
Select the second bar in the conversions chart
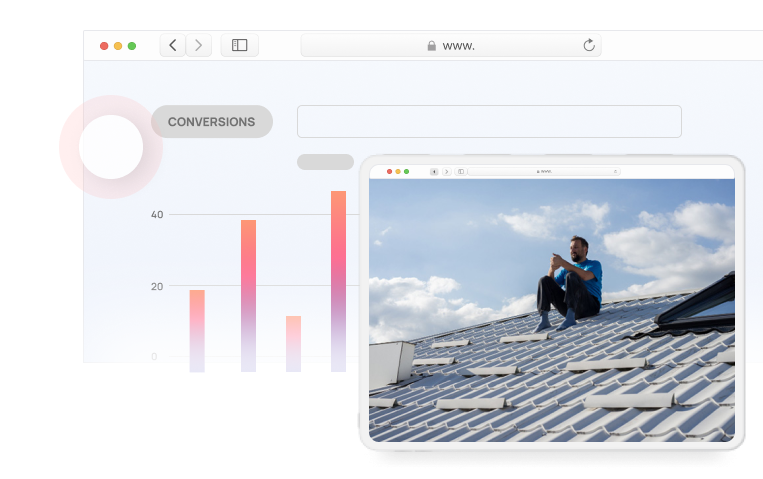pos(248,295)
